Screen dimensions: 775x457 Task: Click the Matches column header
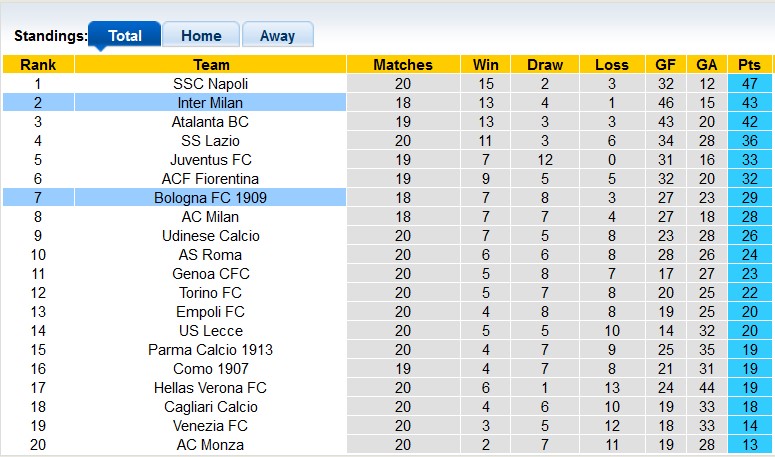402,65
